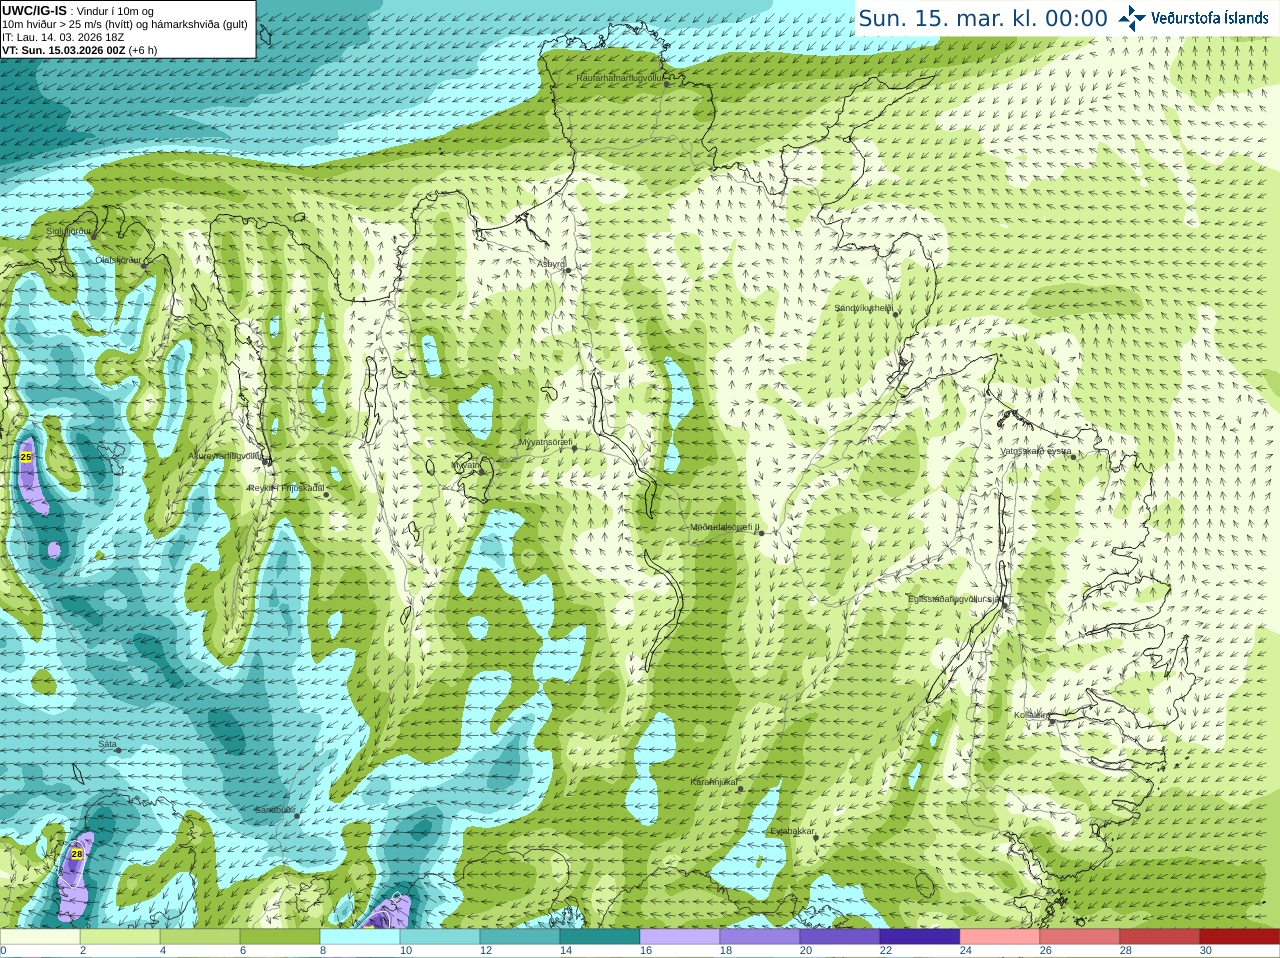Image resolution: width=1280 pixels, height=958 pixels.
Task: Select the 24–26 m/s pink legend color
Action: point(1000,937)
